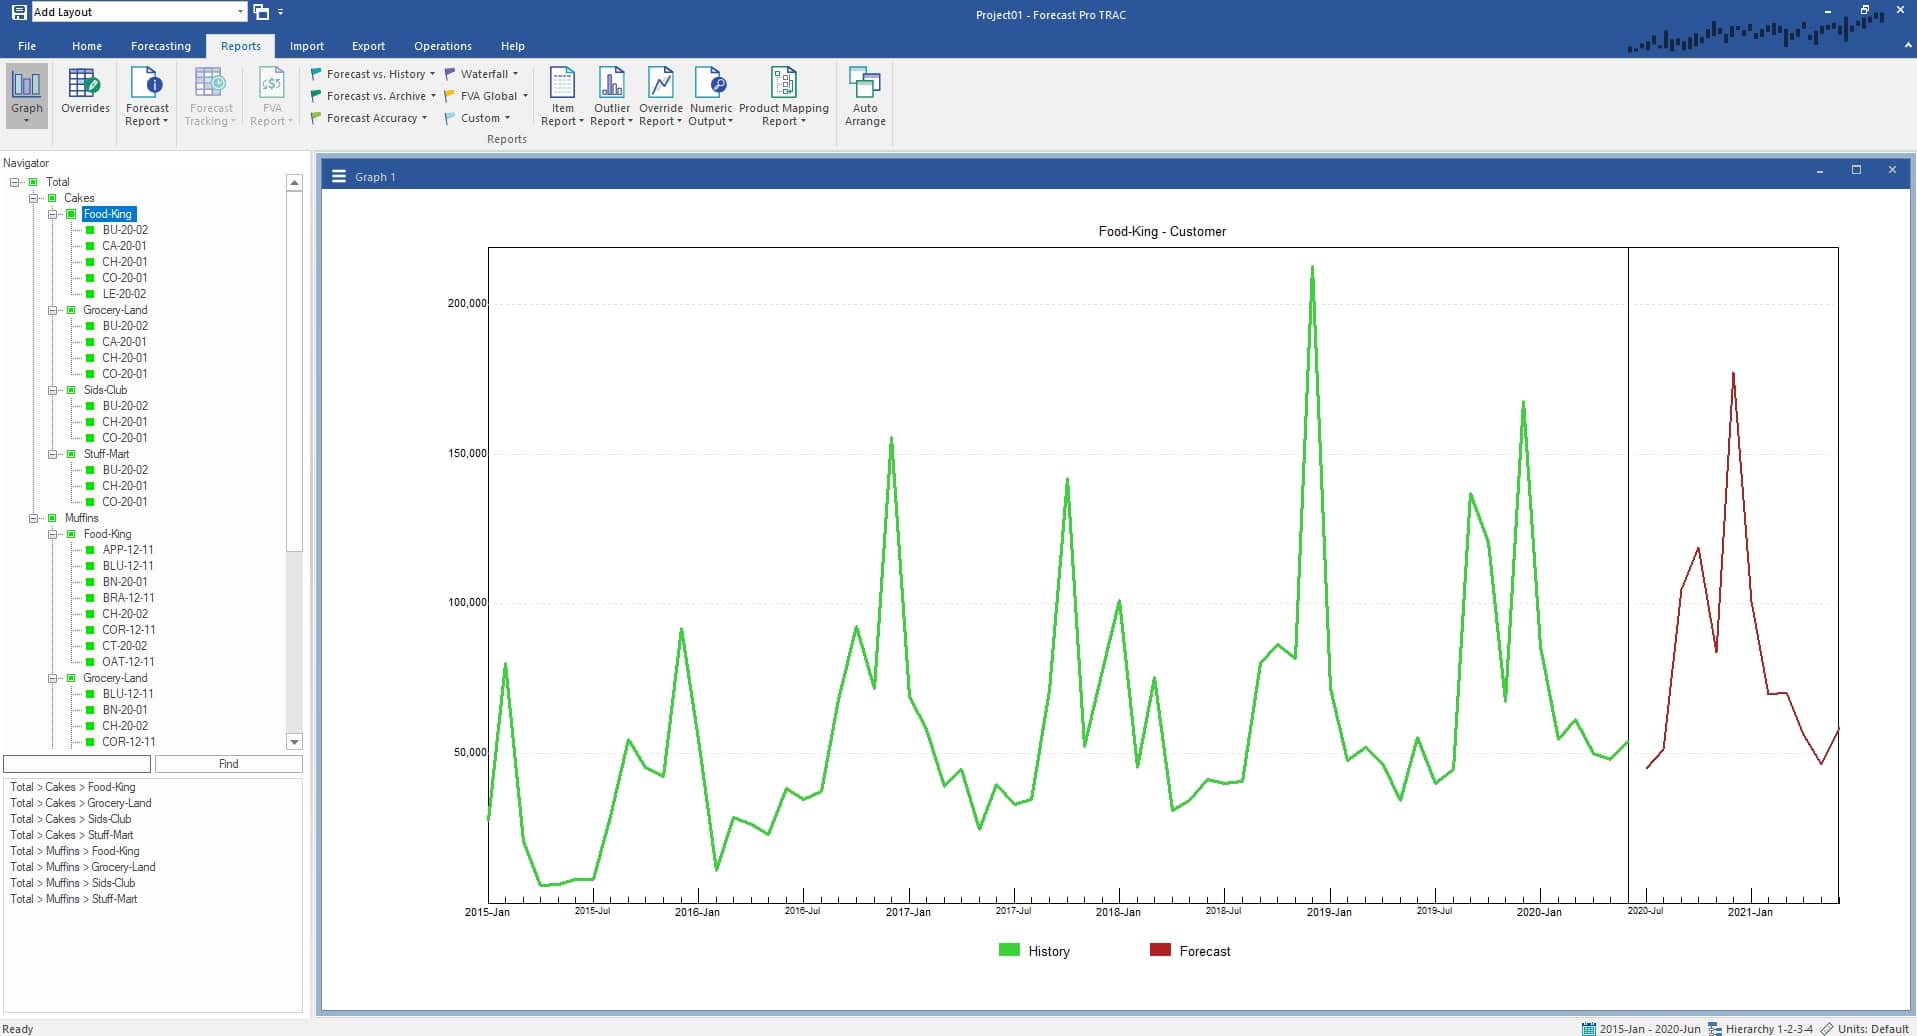
Task: Select BU-20-02 under Food-King
Action: pyautogui.click(x=125, y=229)
